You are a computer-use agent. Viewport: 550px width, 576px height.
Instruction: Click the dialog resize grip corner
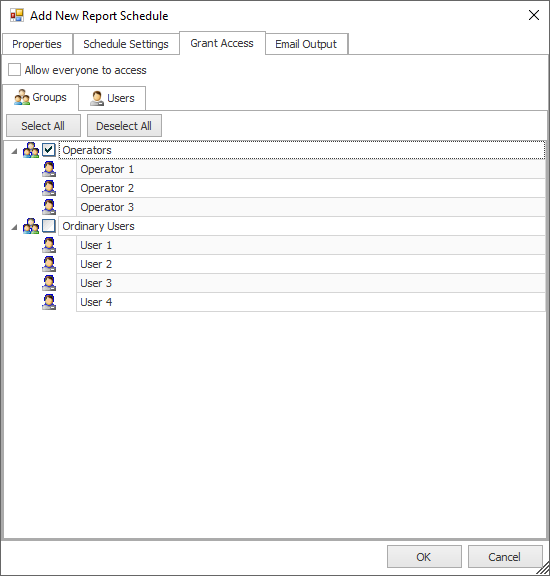(x=543, y=569)
